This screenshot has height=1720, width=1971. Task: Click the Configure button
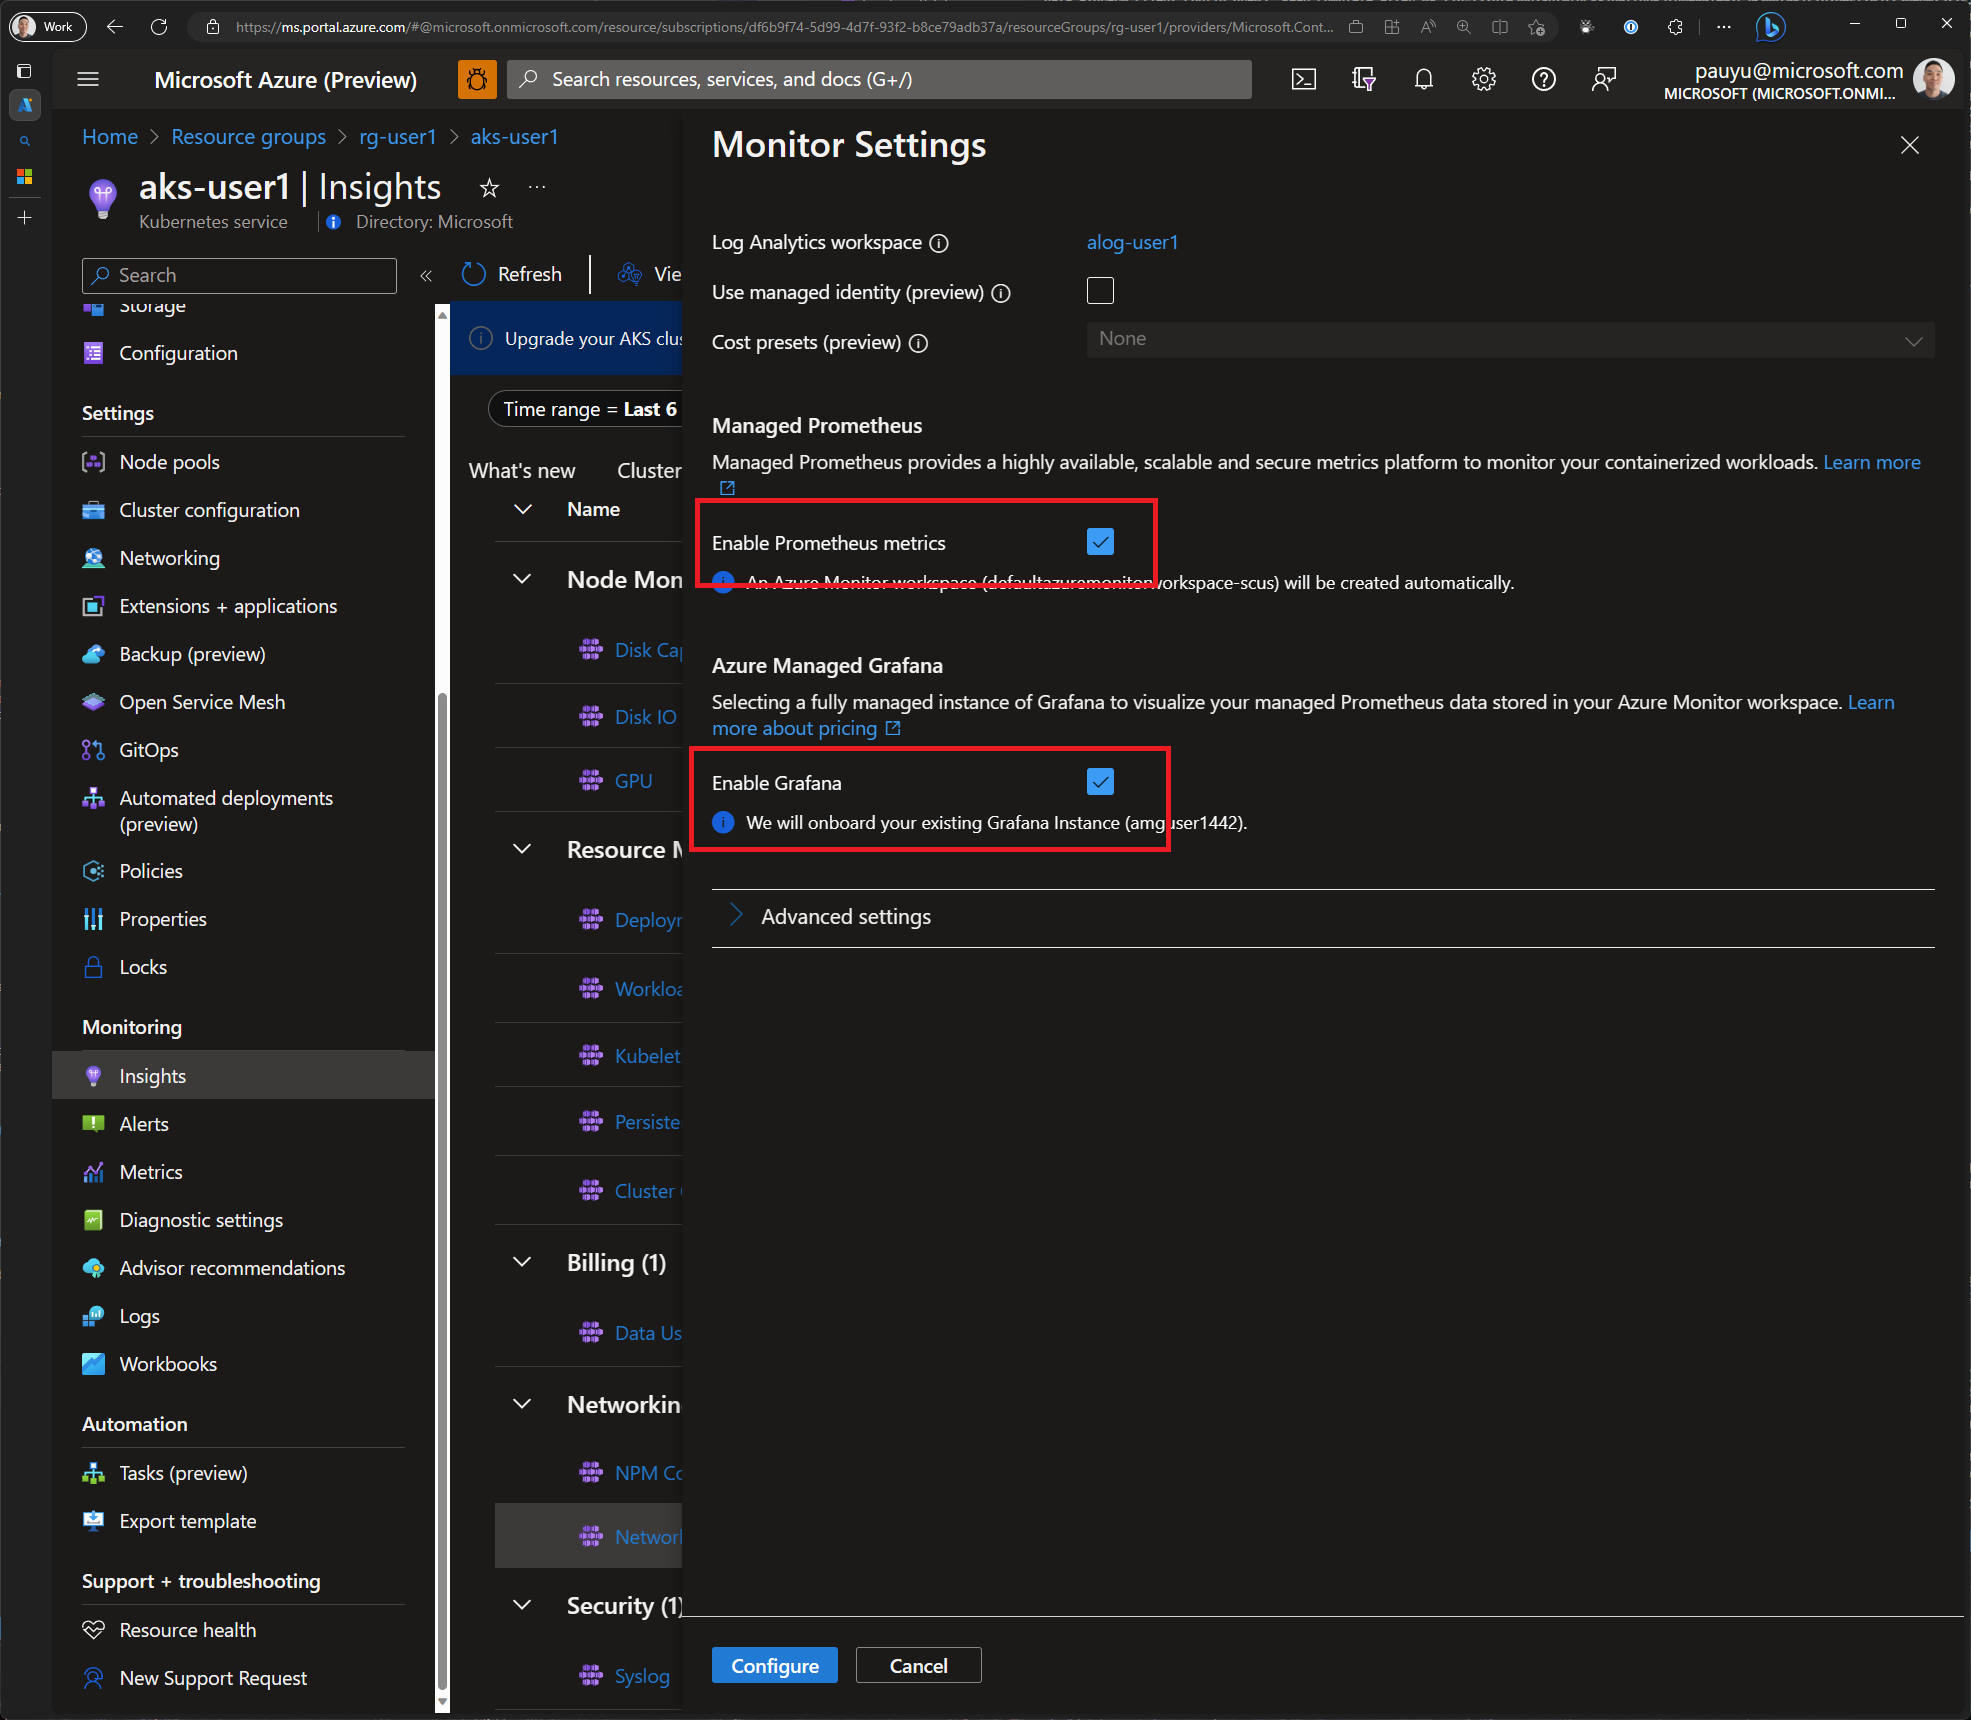pos(775,1665)
